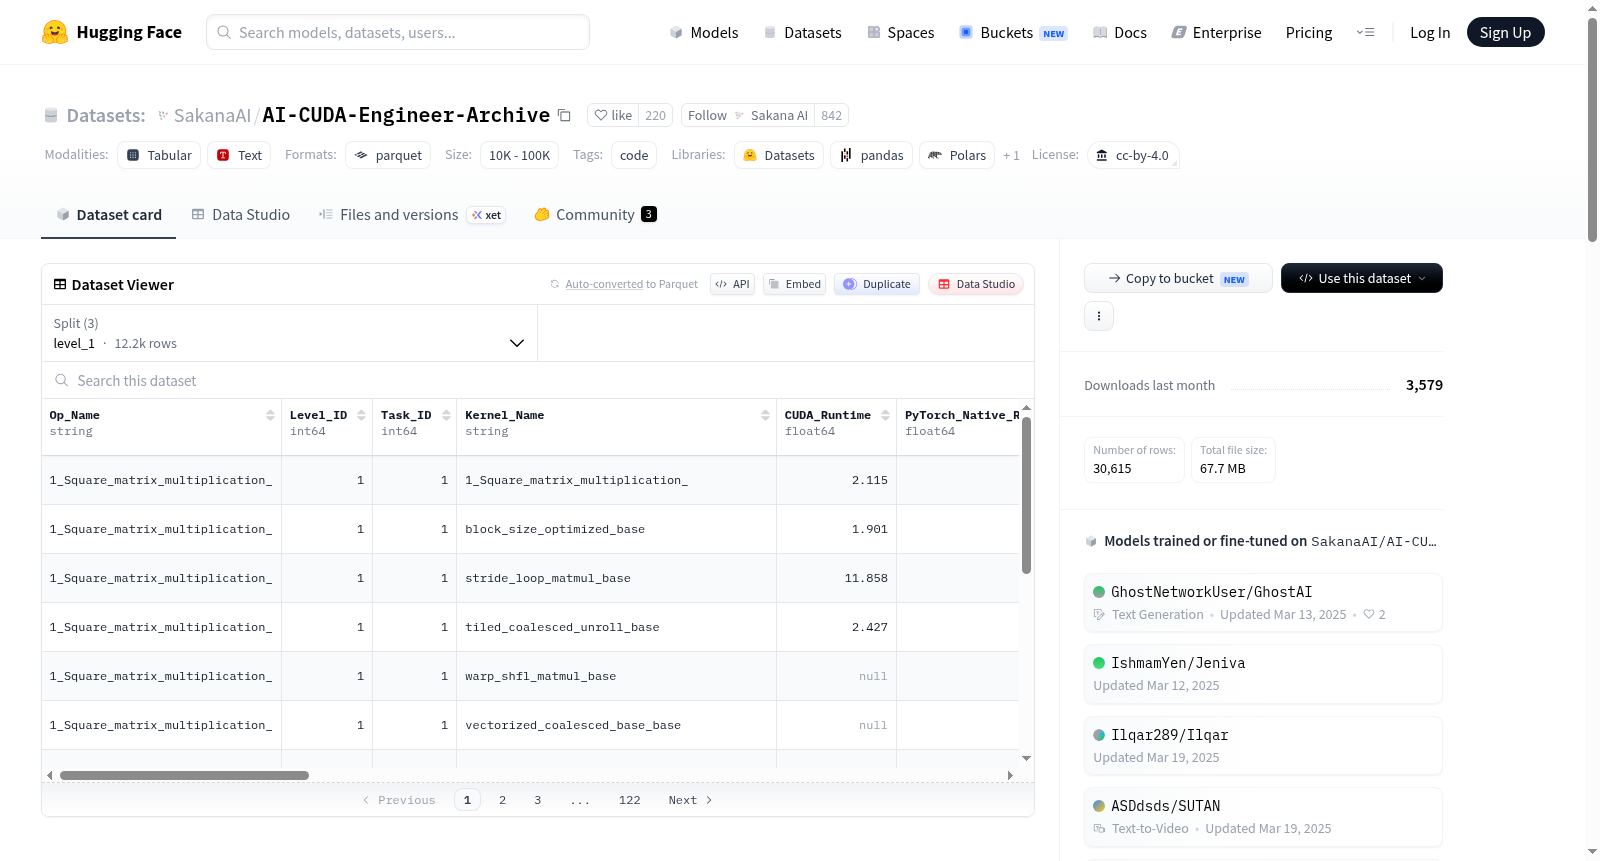This screenshot has height=861, width=1600.
Task: Open Data Studio from the viewer header
Action: 976,284
